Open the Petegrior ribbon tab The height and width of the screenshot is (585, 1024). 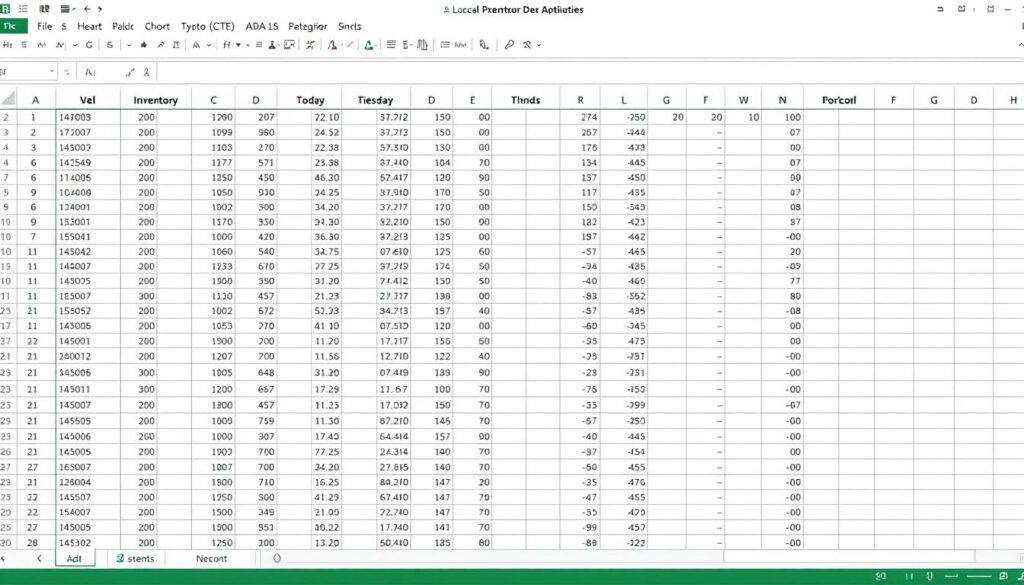click(x=308, y=27)
